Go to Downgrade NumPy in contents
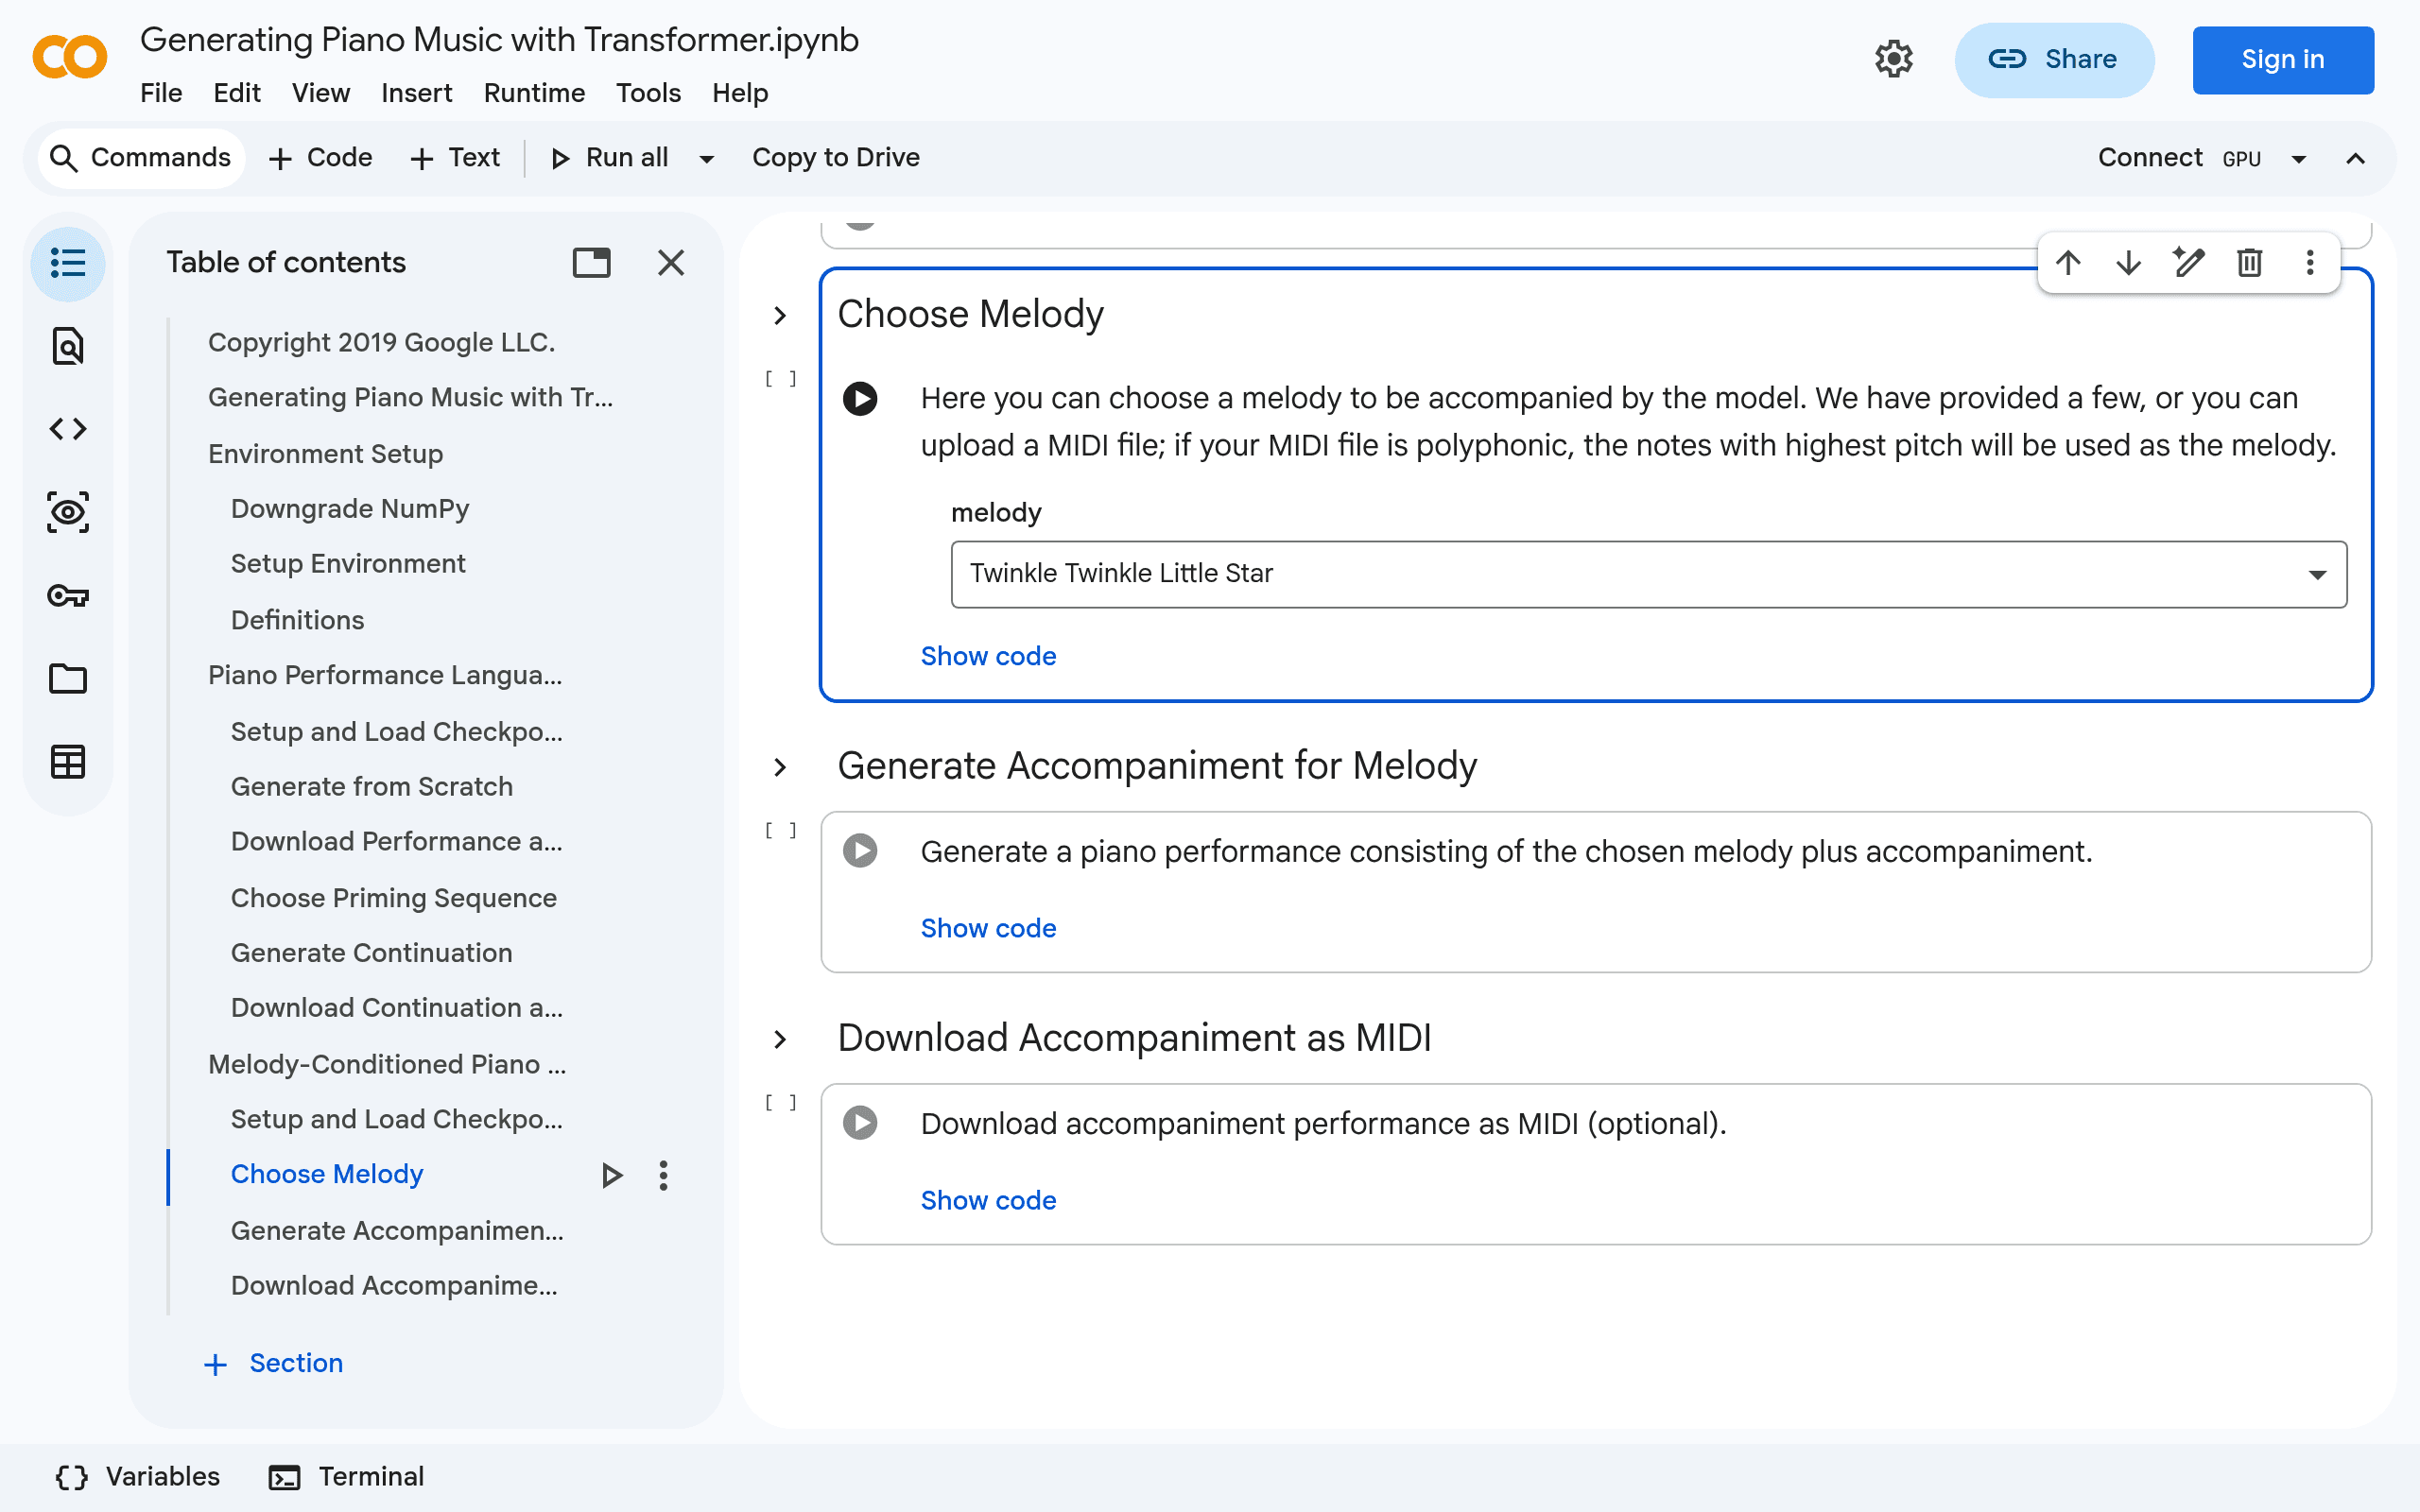This screenshot has height=1512, width=2420. [350, 509]
